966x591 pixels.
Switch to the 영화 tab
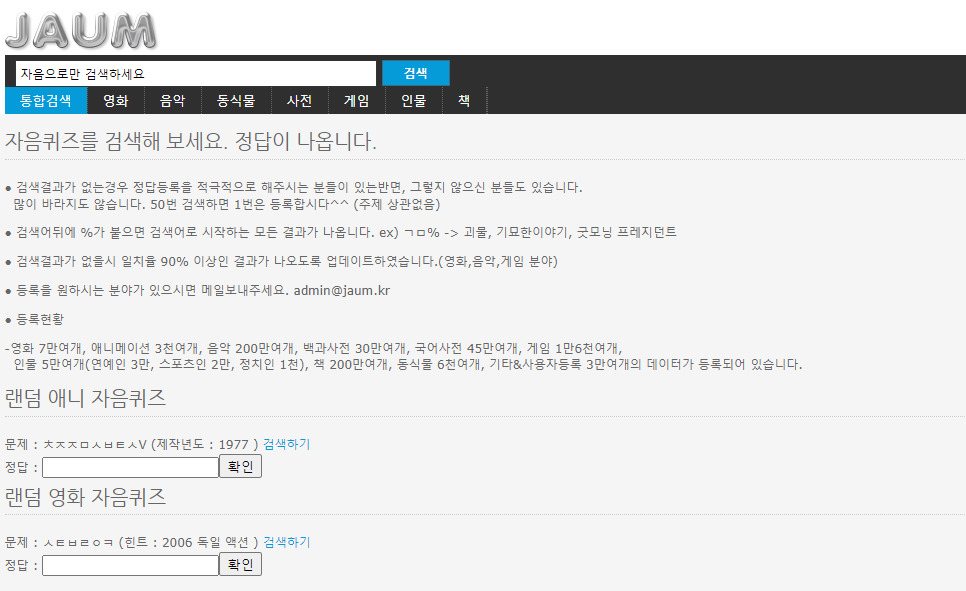point(115,100)
